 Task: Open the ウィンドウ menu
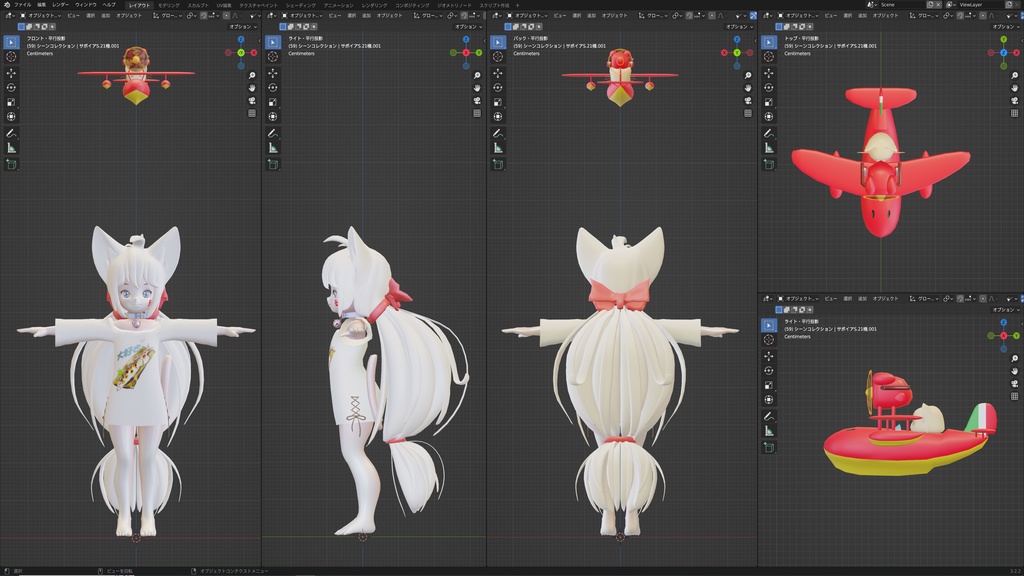[86, 5]
